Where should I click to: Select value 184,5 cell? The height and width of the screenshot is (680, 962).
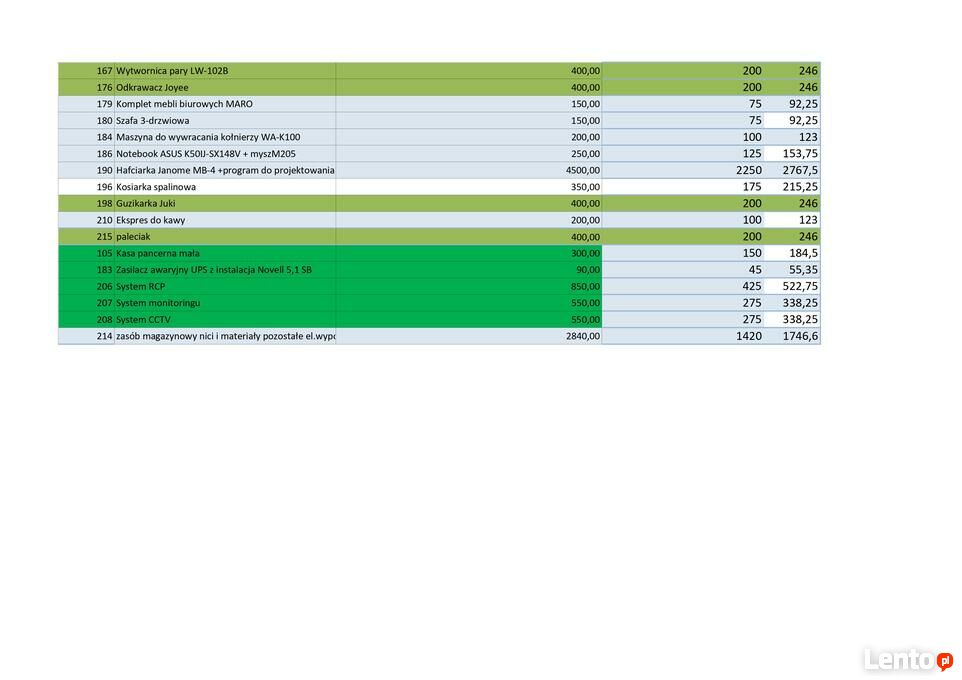[x=792, y=253]
